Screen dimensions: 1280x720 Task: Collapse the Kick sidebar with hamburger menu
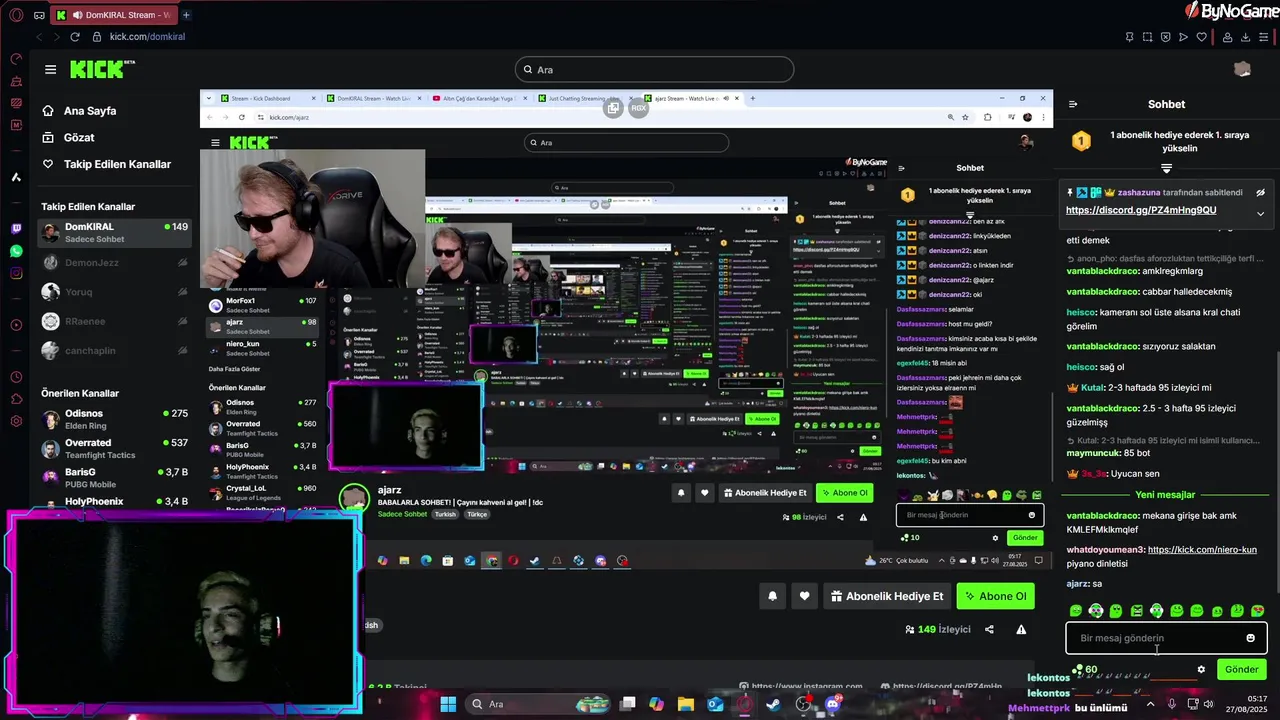pyautogui.click(x=50, y=69)
